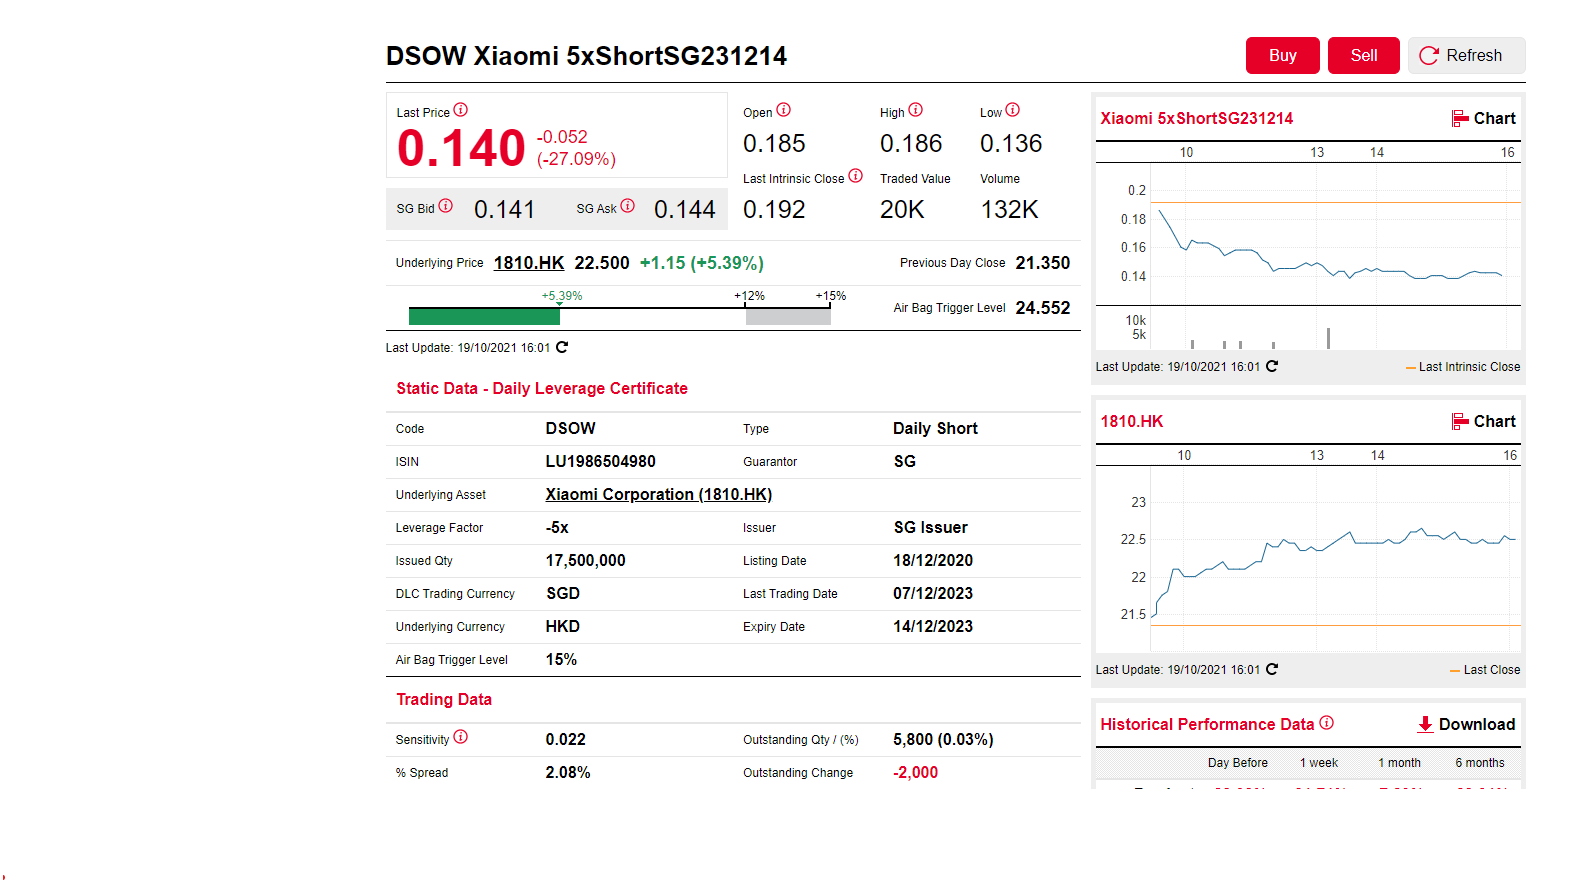1587x881 pixels.
Task: Click the Last Price info icon
Action: coord(461,110)
